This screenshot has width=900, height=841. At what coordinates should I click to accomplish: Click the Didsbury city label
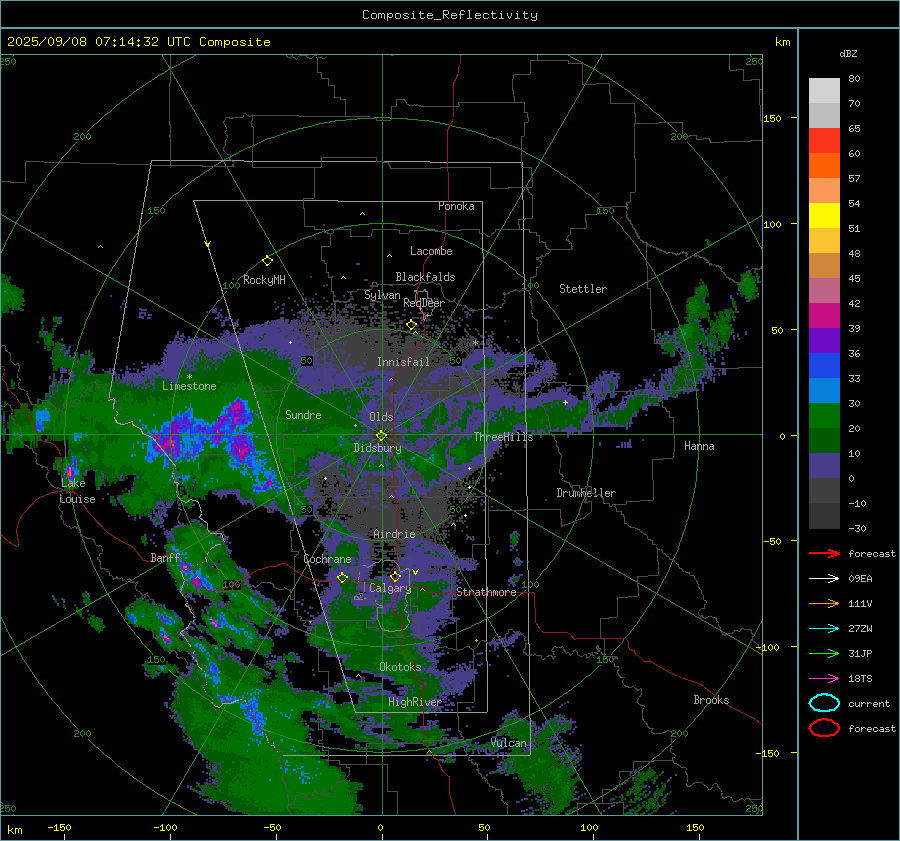point(377,448)
